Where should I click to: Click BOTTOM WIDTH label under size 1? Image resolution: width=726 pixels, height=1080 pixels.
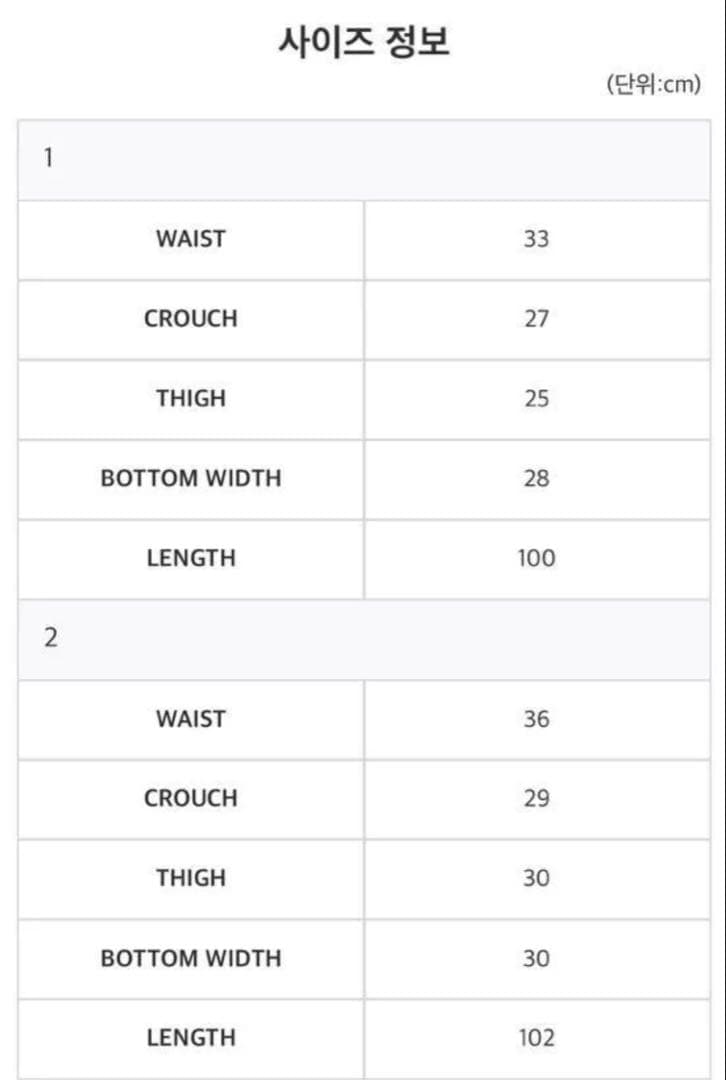[x=191, y=478]
